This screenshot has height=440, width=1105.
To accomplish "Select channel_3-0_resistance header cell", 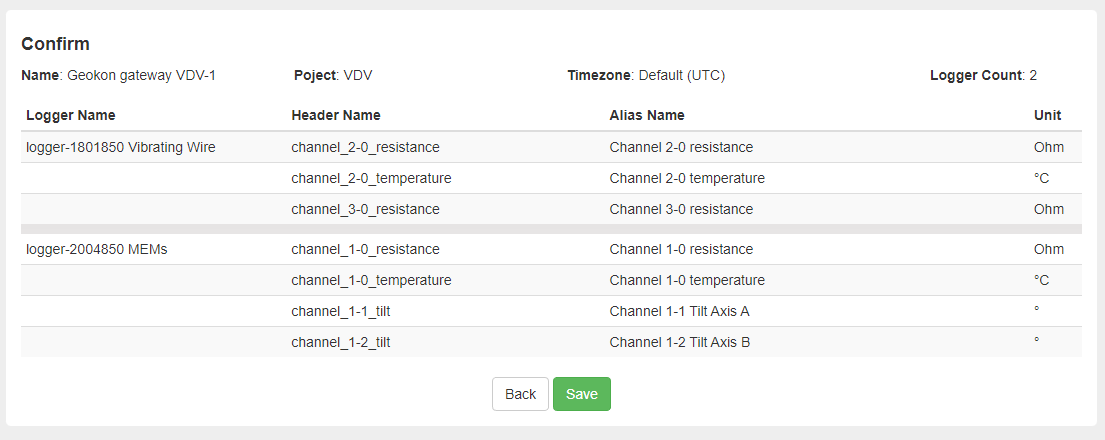I will point(365,209).
